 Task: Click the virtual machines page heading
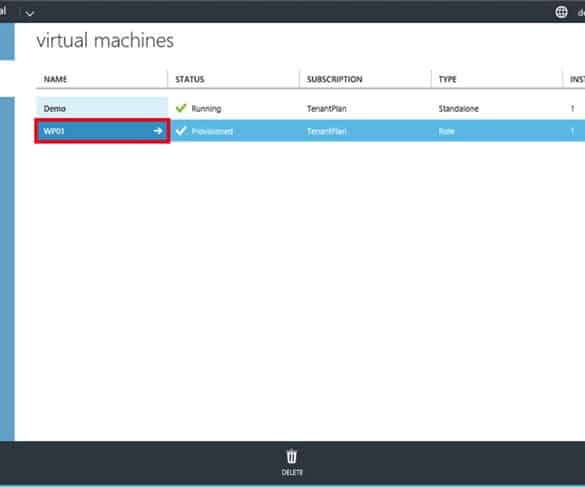(x=105, y=40)
